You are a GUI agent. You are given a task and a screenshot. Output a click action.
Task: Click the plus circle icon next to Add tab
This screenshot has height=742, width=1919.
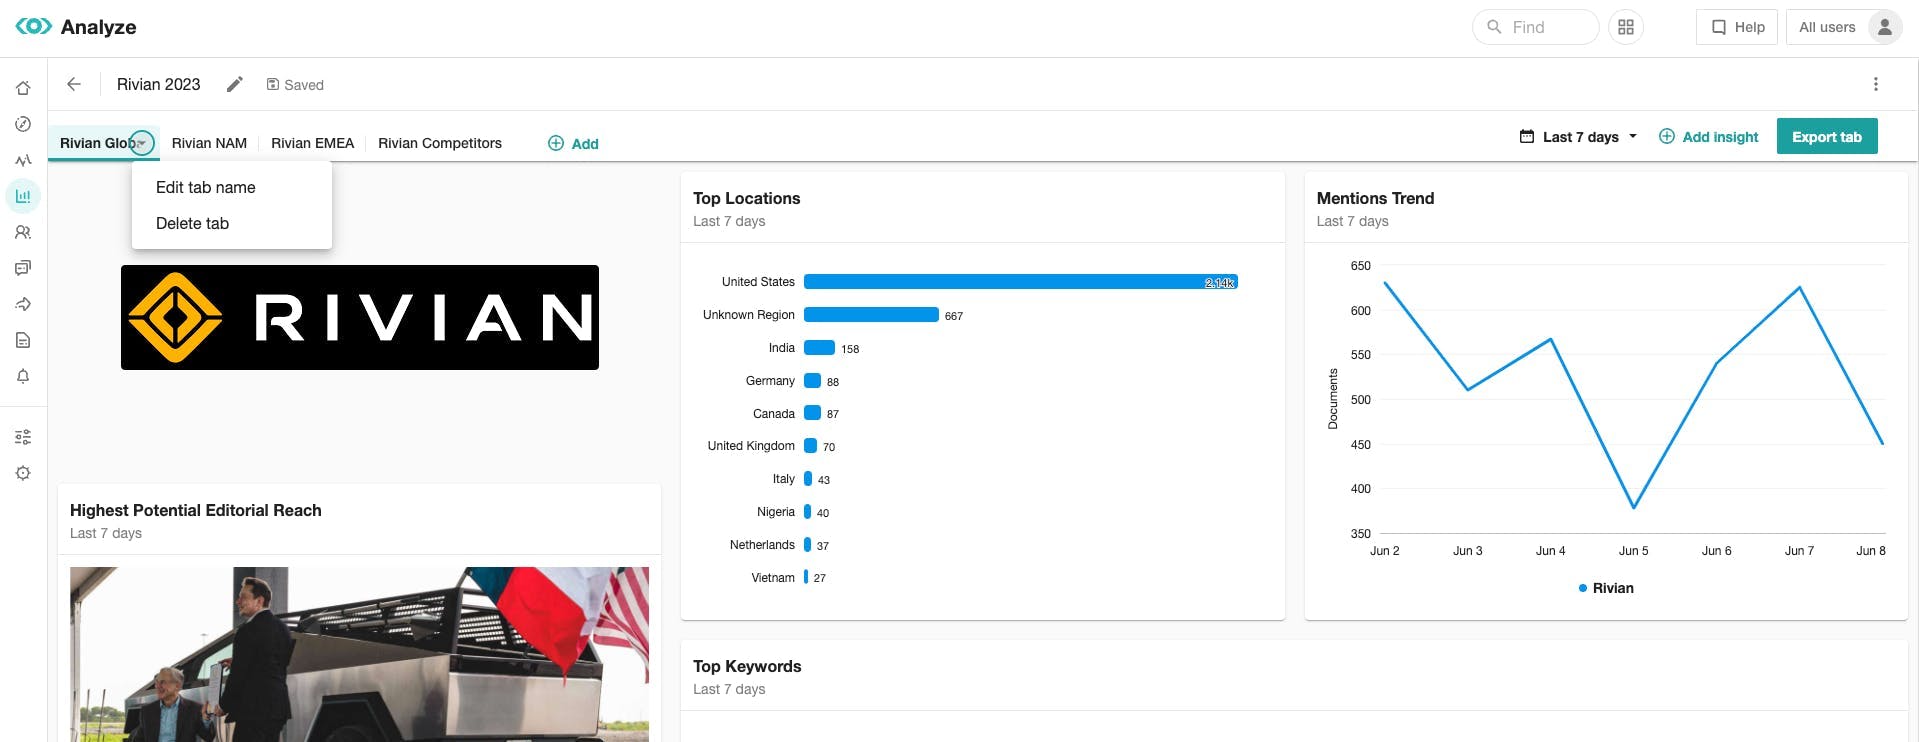click(x=556, y=143)
